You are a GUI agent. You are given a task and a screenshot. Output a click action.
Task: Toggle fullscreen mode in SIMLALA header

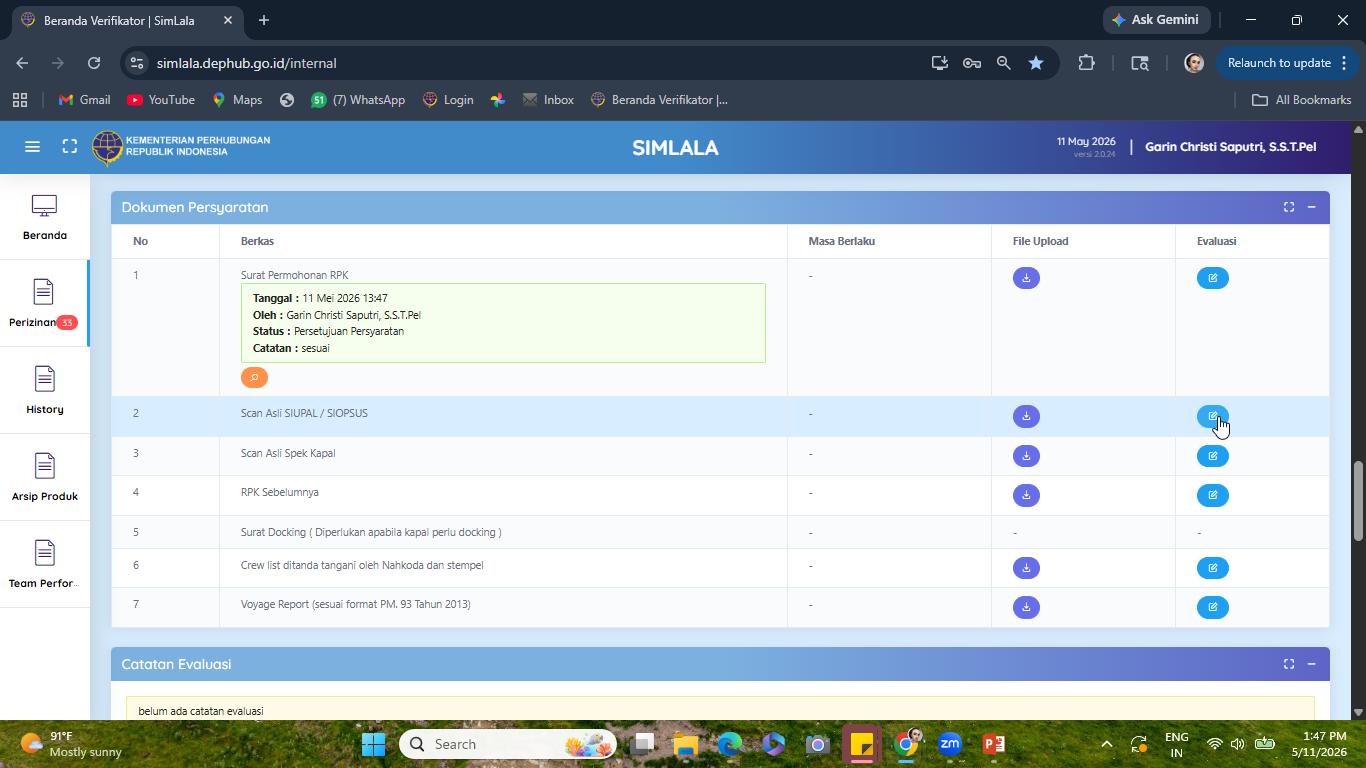(69, 147)
